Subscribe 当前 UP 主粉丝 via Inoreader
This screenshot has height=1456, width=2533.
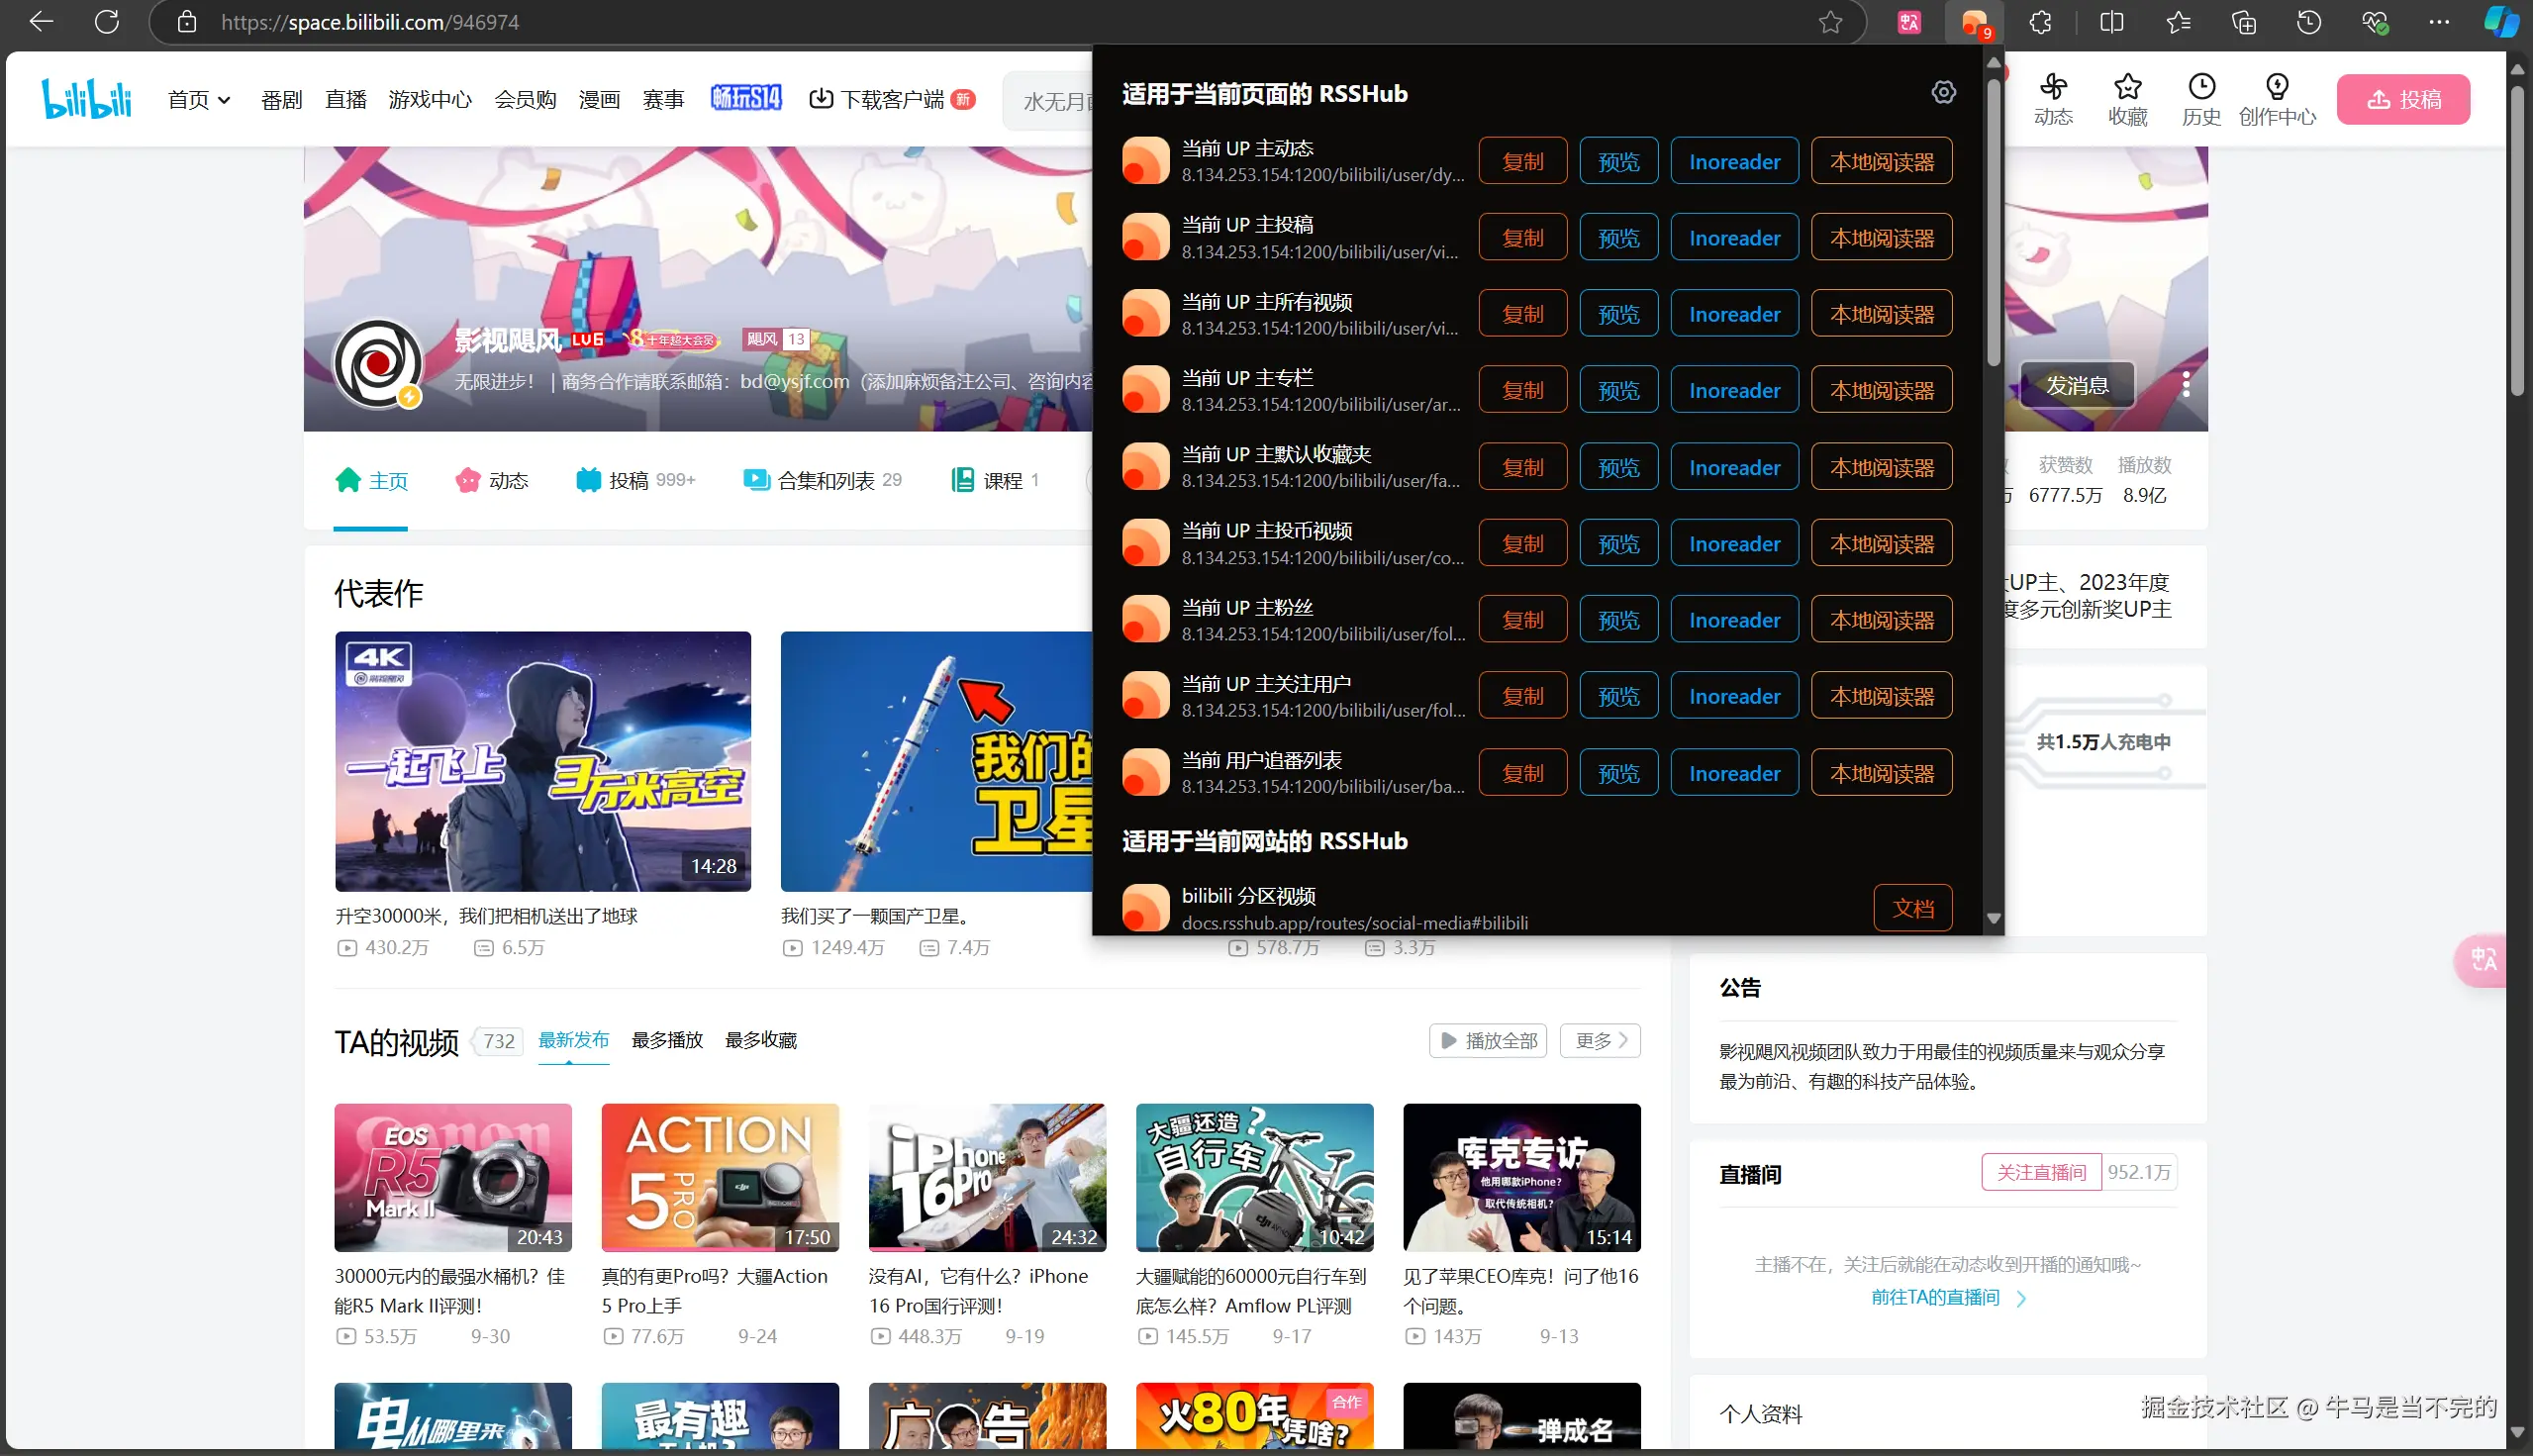1734,620
